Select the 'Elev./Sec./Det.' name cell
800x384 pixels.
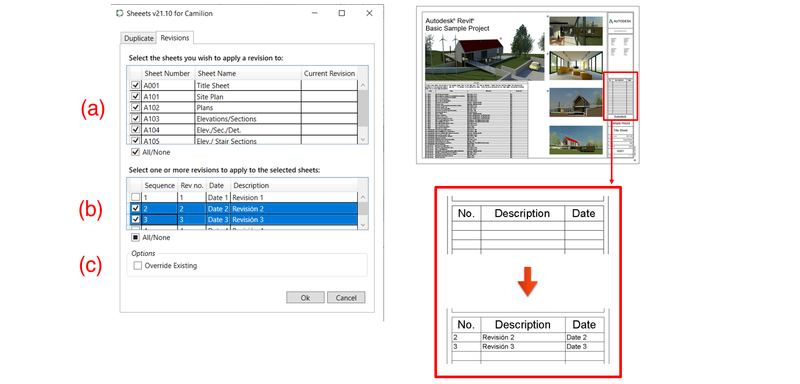[247, 130]
